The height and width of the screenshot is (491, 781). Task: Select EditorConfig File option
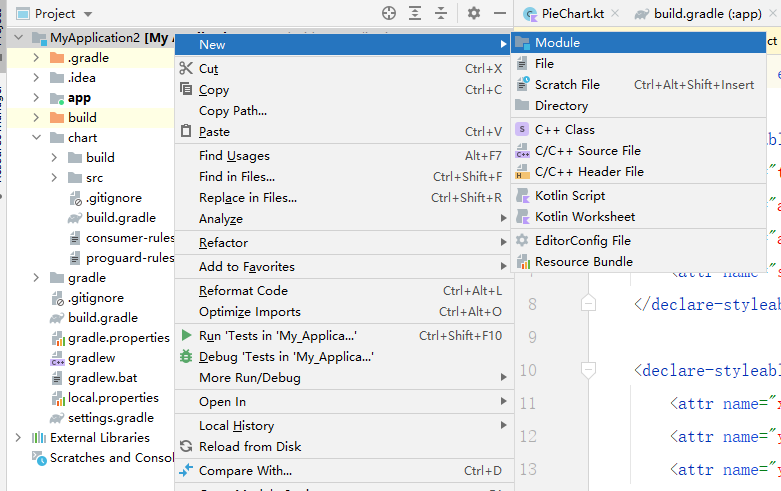point(639,241)
